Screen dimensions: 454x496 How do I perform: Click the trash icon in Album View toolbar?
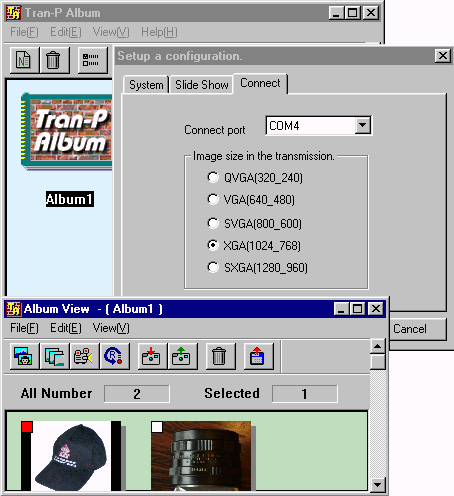(x=220, y=356)
